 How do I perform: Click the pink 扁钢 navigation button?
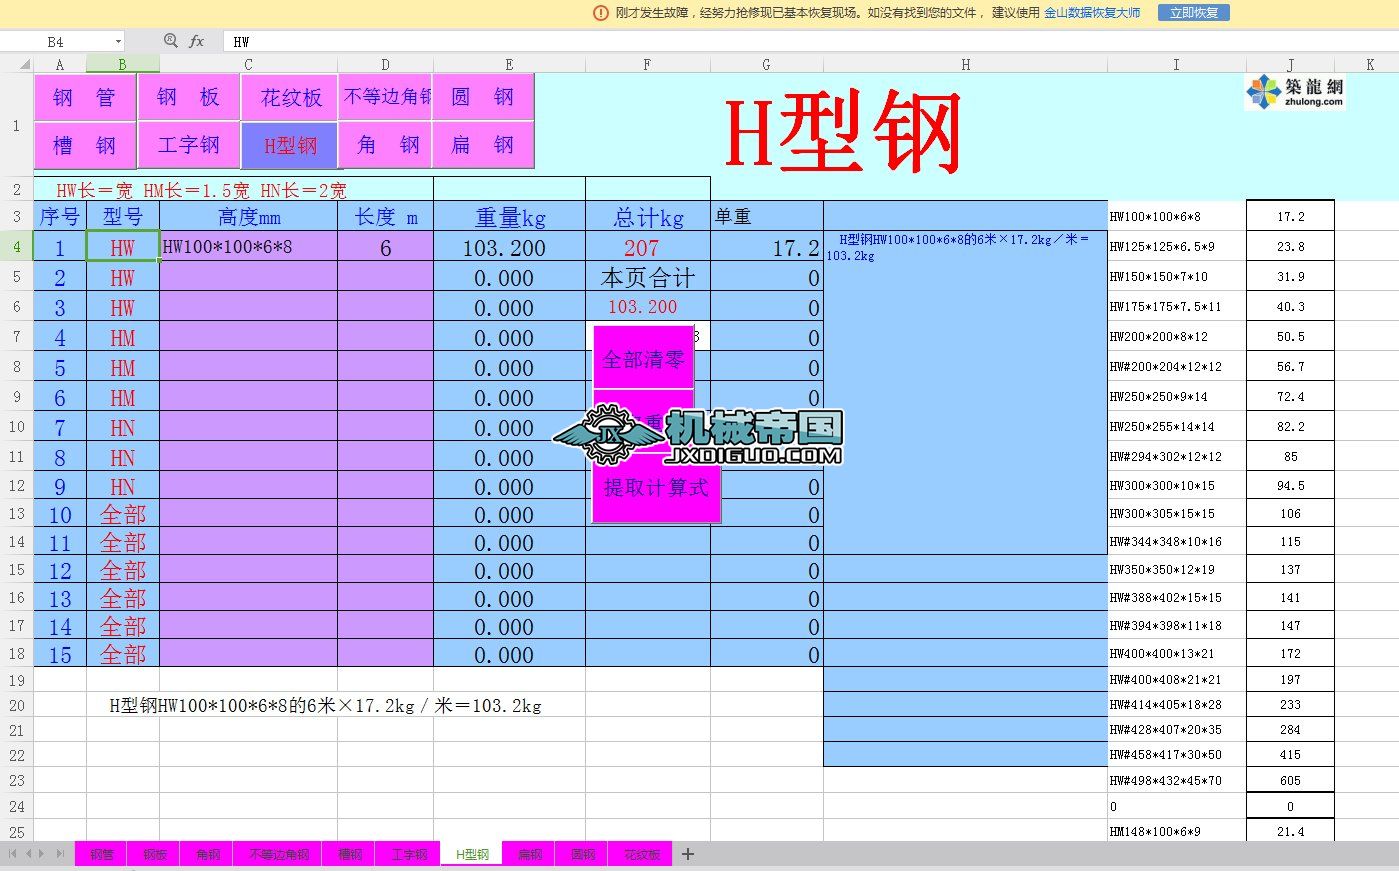point(482,145)
